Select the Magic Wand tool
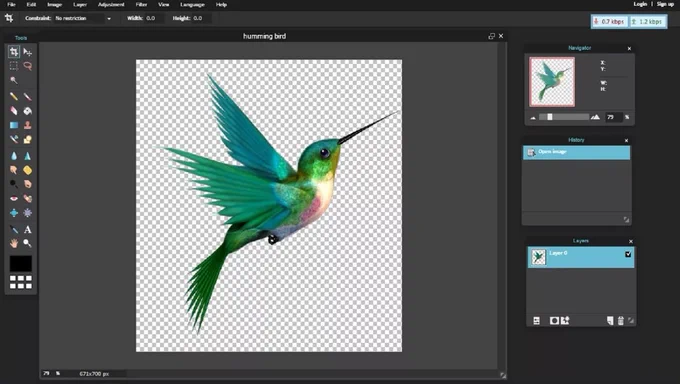 pyautogui.click(x=14, y=80)
